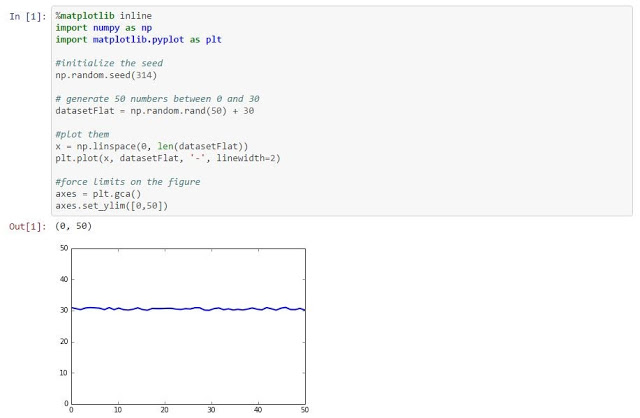Click the #plot them comment

pos(78,134)
